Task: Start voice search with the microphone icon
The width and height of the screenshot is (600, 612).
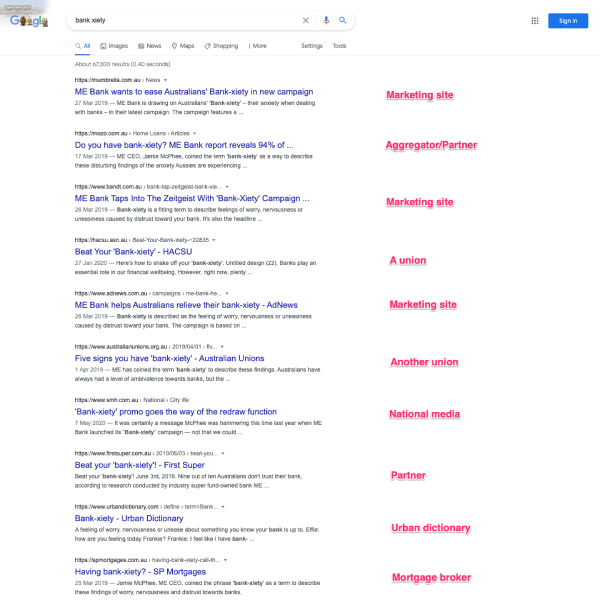Action: click(x=325, y=20)
